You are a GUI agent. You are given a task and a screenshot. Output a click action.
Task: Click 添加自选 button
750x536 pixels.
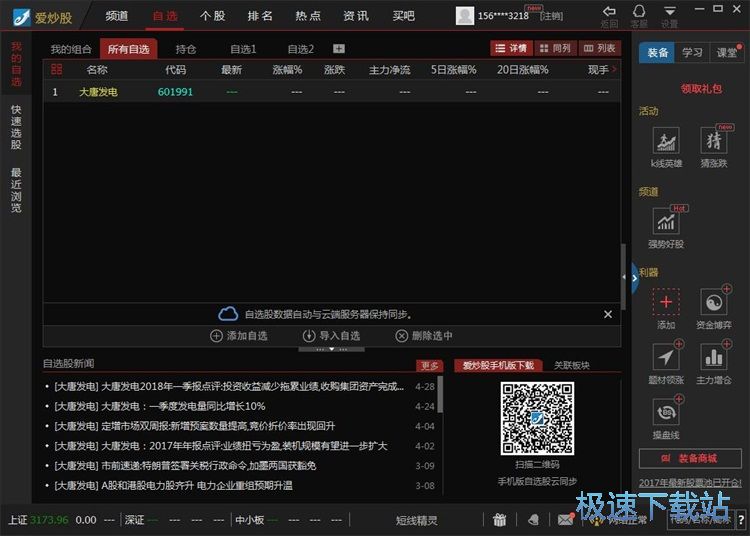(x=239, y=336)
